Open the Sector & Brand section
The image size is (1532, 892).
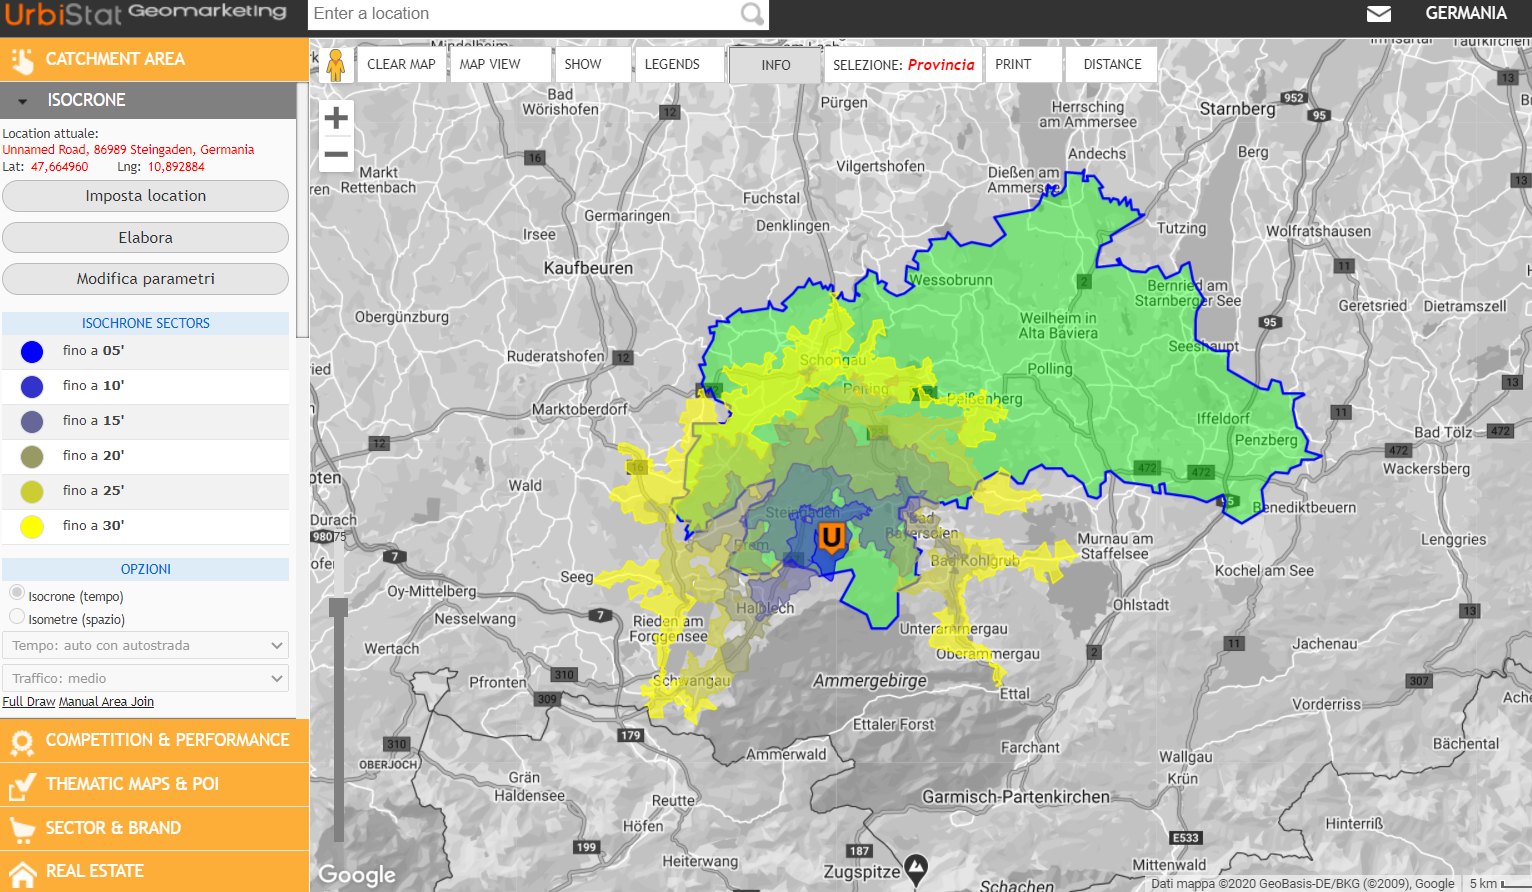[154, 828]
